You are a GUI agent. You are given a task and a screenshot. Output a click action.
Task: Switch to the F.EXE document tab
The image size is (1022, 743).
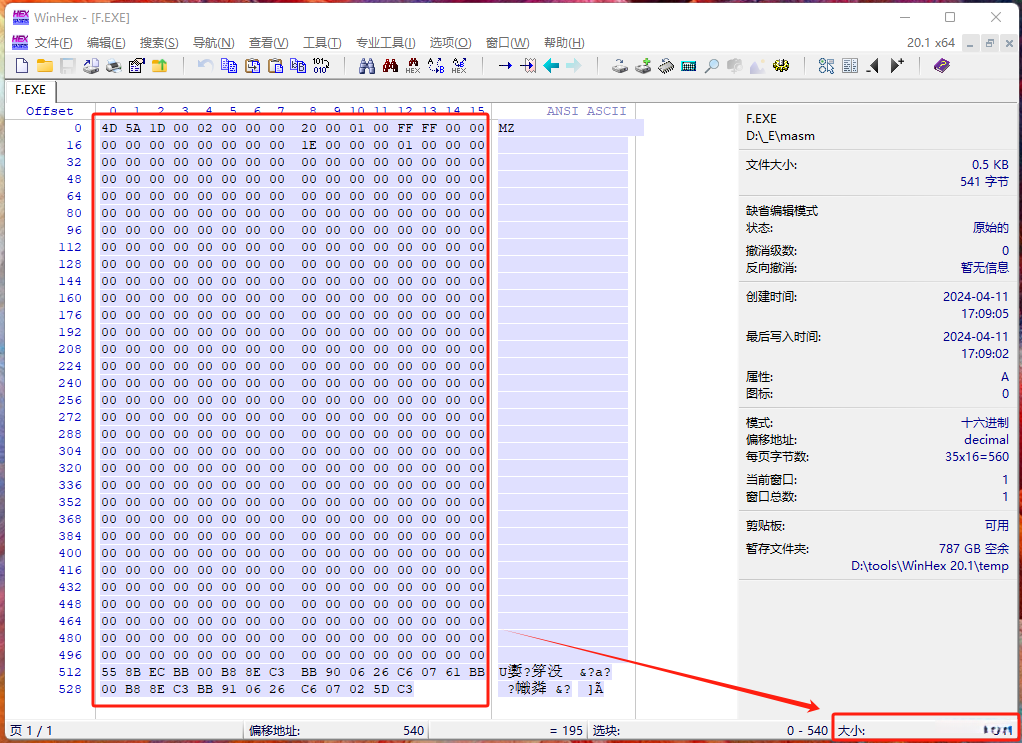(x=30, y=89)
